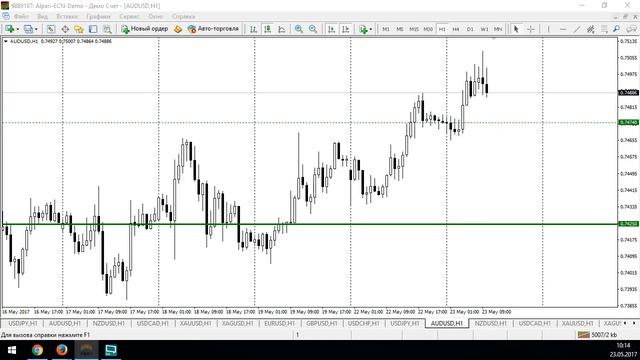This screenshot has height=360, width=640.
Task: Select the H1 timeframe
Action: click(x=442, y=29)
